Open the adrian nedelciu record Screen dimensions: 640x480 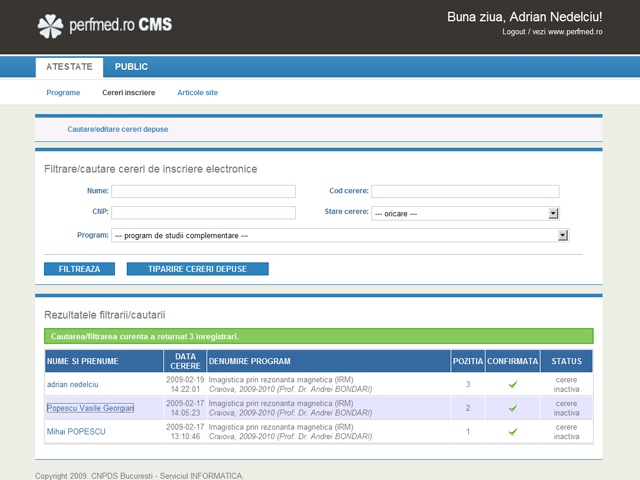(x=73, y=384)
